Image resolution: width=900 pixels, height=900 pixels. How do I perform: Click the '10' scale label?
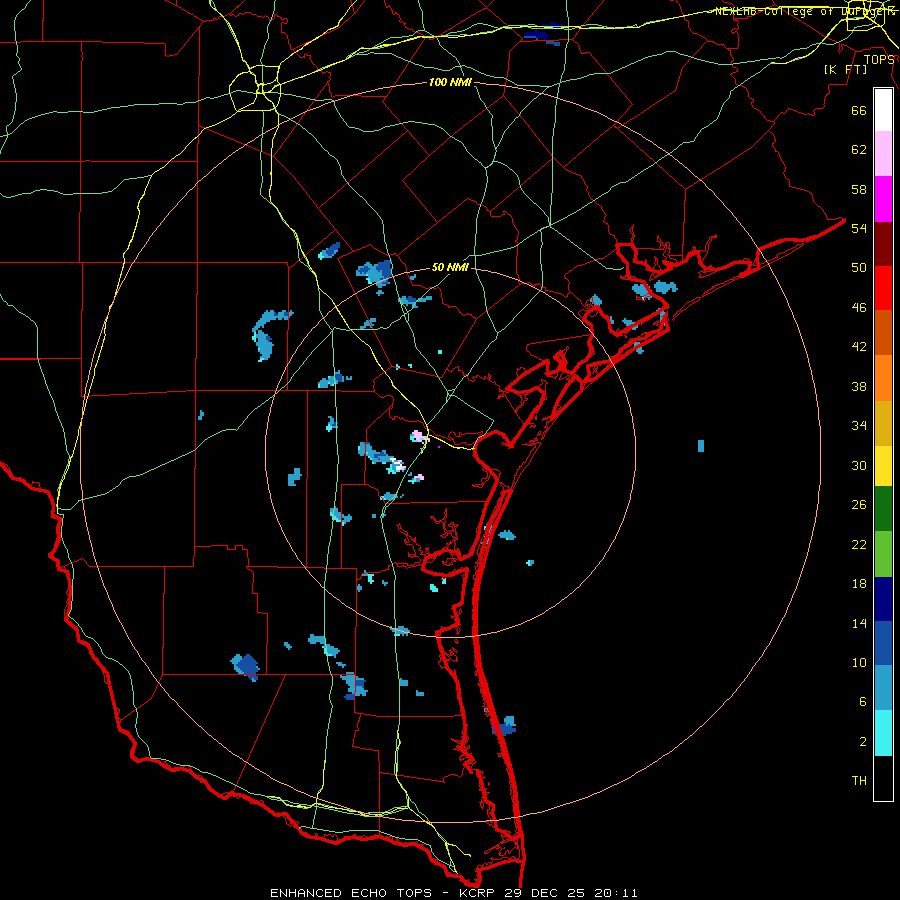tap(859, 663)
